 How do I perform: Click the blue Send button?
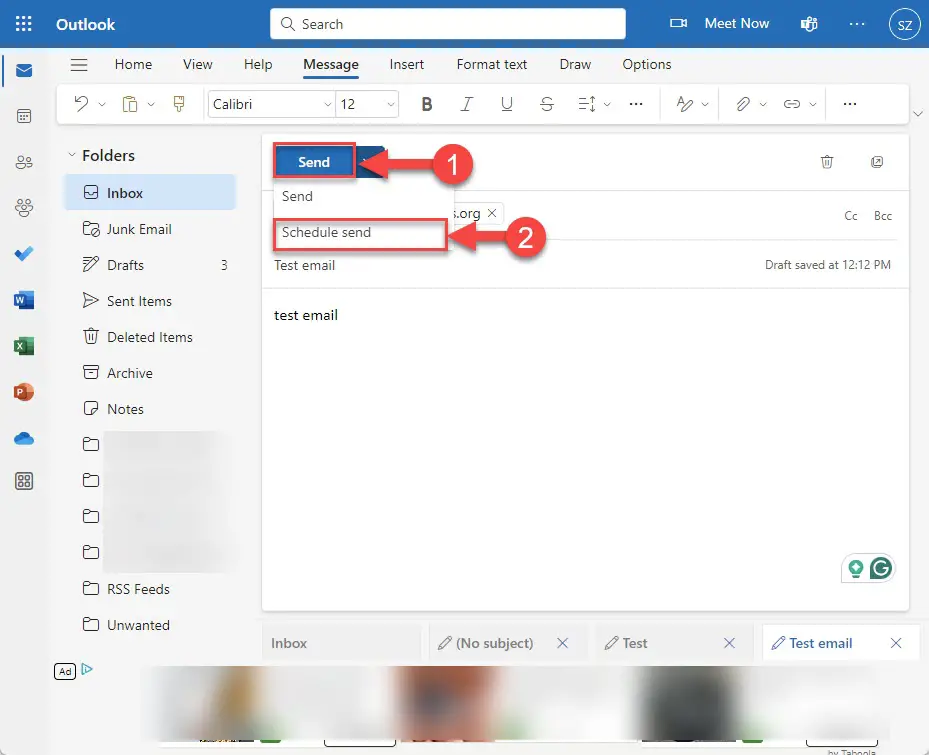(x=314, y=162)
